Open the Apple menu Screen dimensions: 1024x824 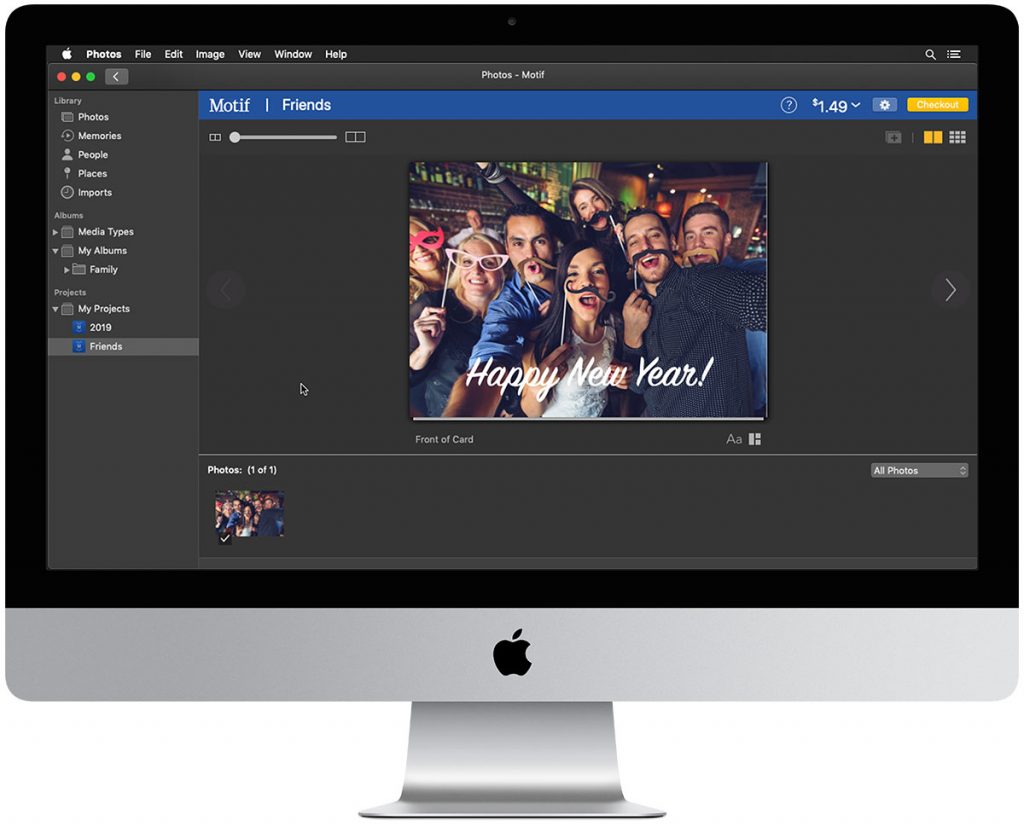(67, 54)
